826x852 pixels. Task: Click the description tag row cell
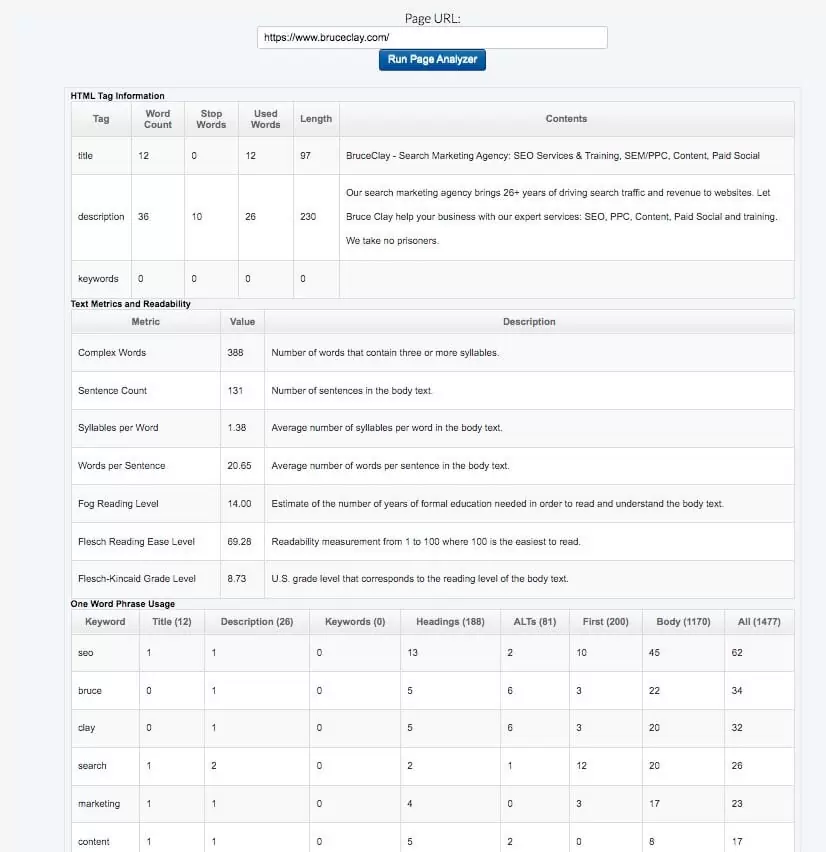(x=100, y=217)
